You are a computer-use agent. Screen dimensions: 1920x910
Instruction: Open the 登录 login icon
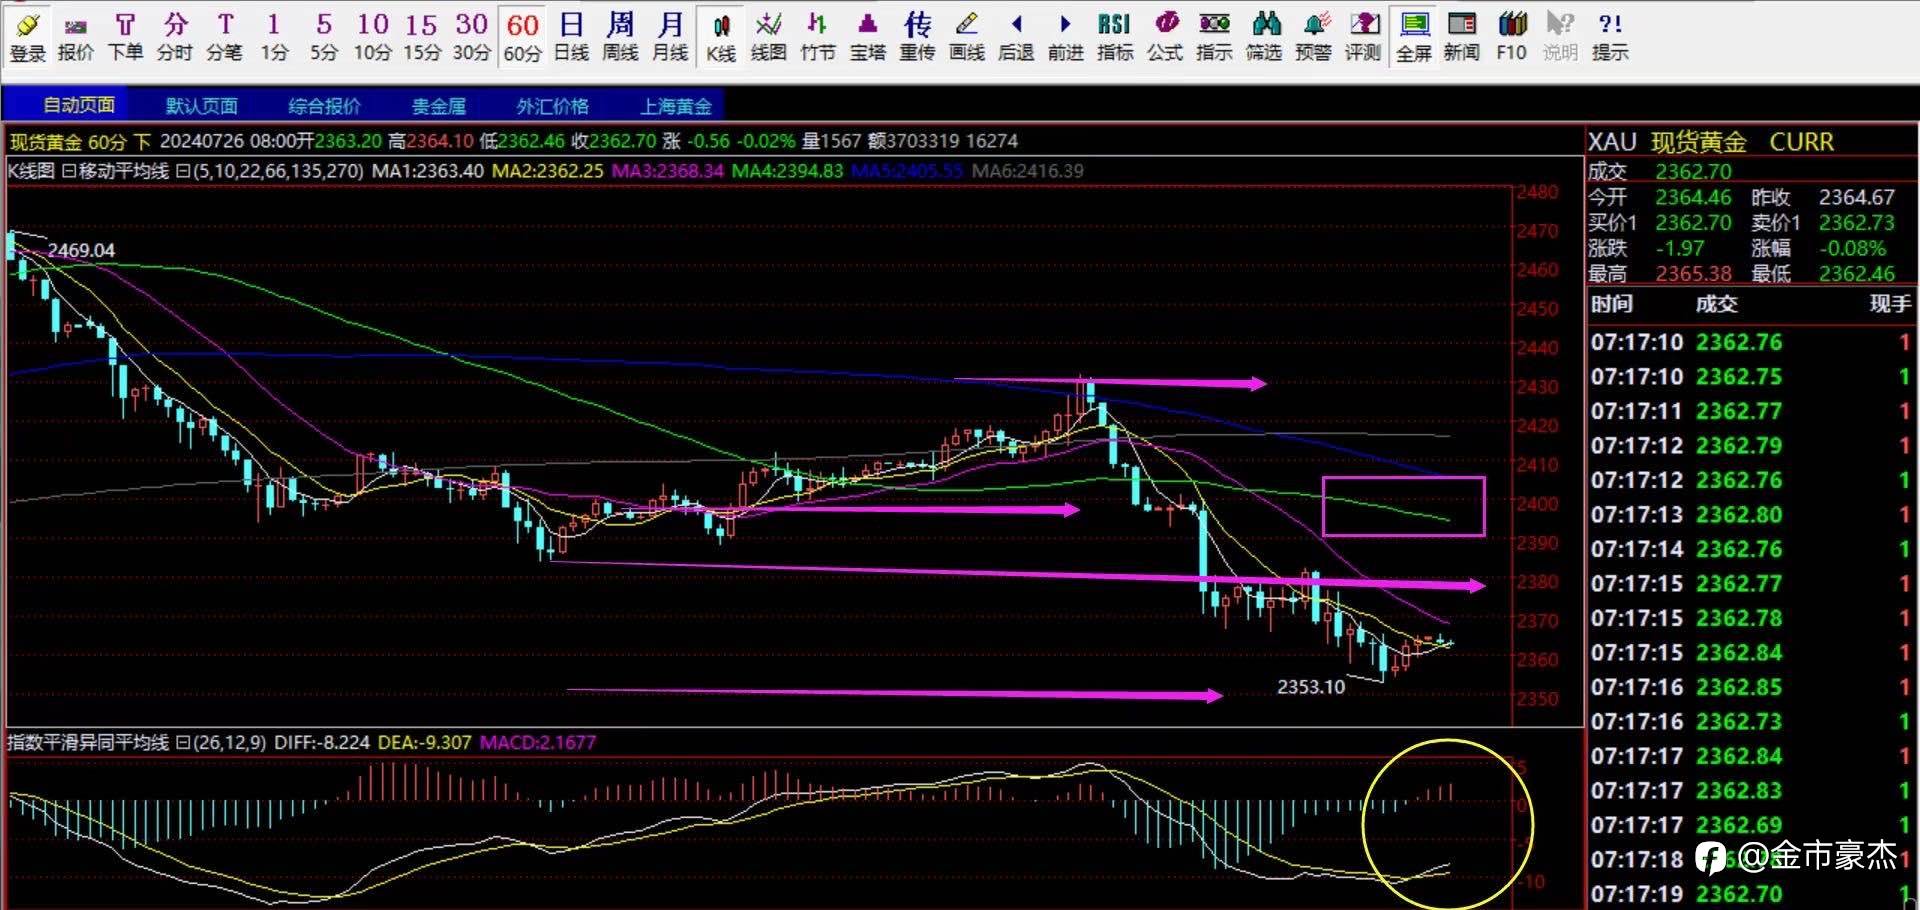(x=27, y=37)
